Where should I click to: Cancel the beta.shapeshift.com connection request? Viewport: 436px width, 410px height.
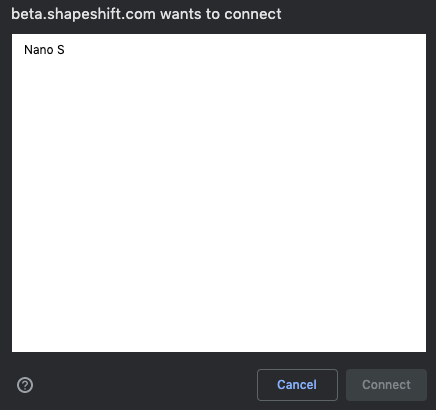click(x=297, y=385)
